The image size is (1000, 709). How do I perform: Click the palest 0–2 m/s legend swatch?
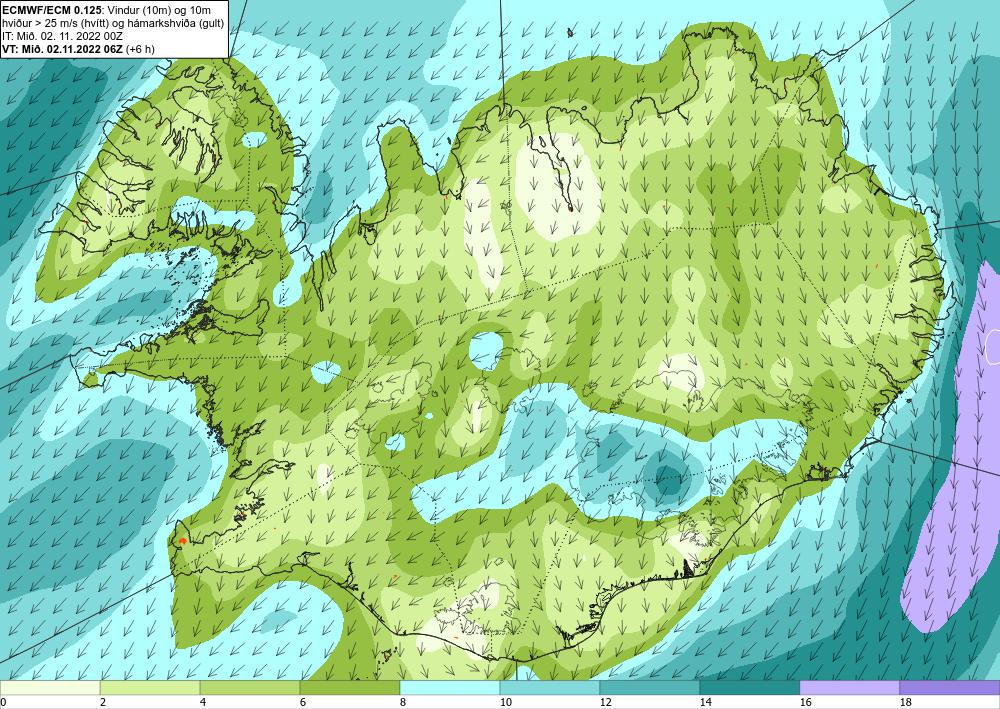pyautogui.click(x=50, y=687)
